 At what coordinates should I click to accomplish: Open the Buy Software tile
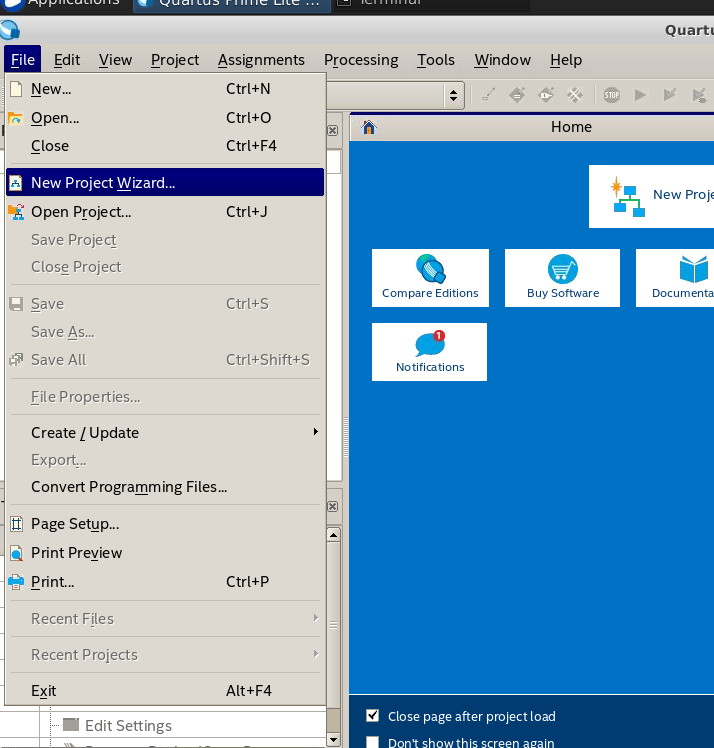[x=562, y=278]
